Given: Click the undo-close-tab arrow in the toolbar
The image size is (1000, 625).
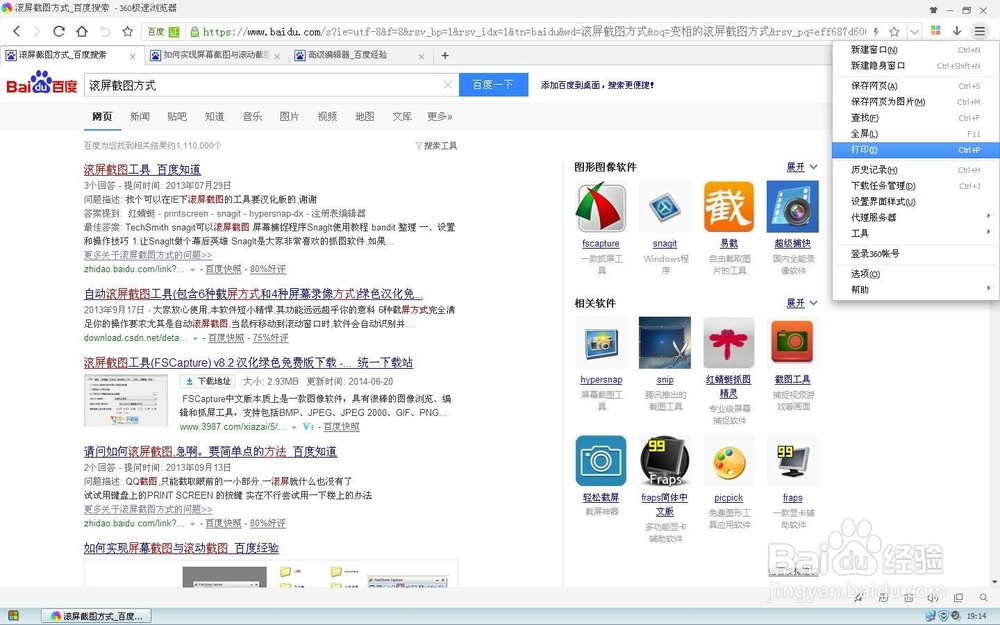Looking at the screenshot, I should (x=105, y=31).
